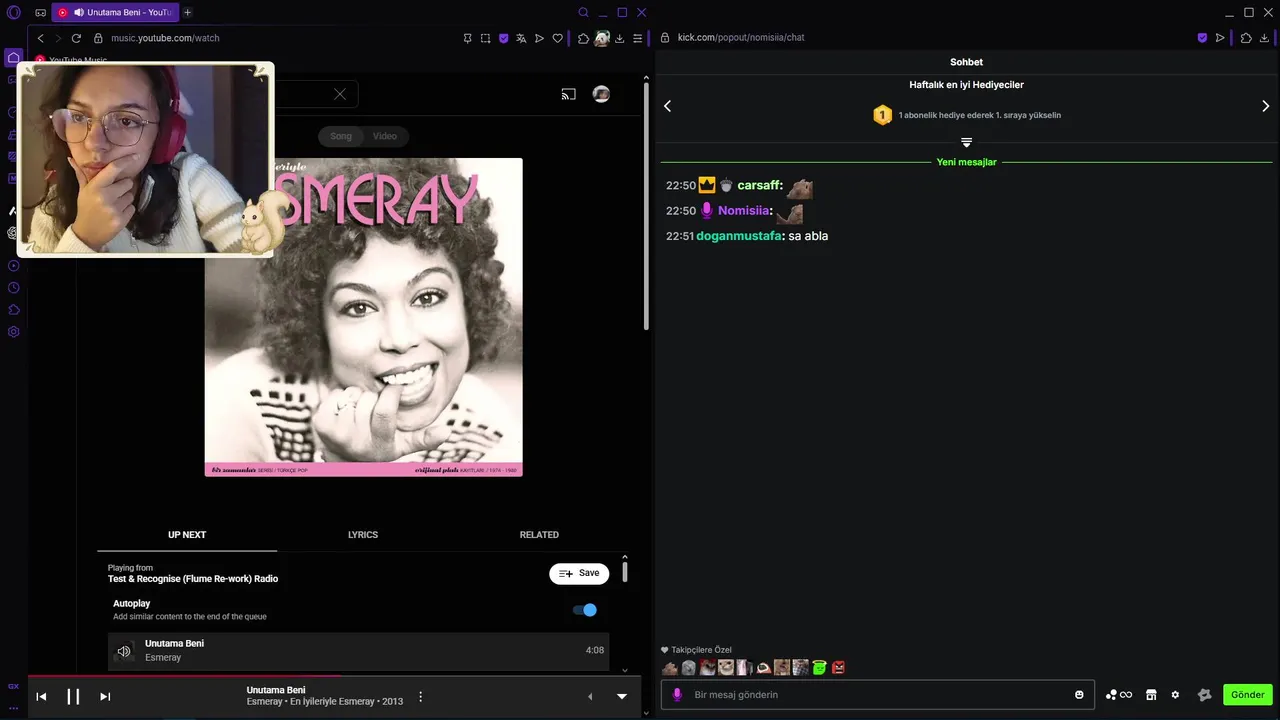The width and height of the screenshot is (1280, 720).
Task: Open ChatGPT sidebar icon
Action: [x=13, y=233]
